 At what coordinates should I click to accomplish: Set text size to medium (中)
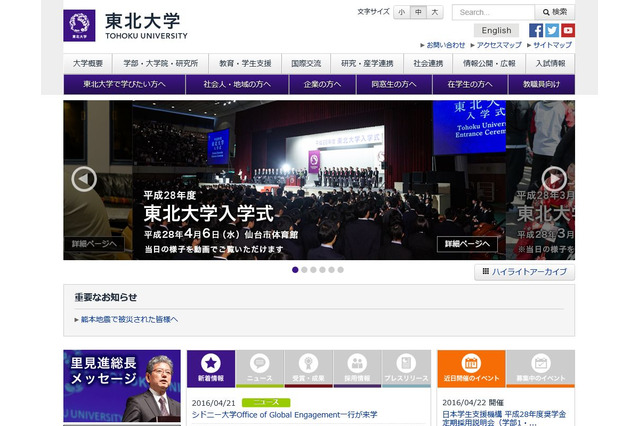(418, 12)
